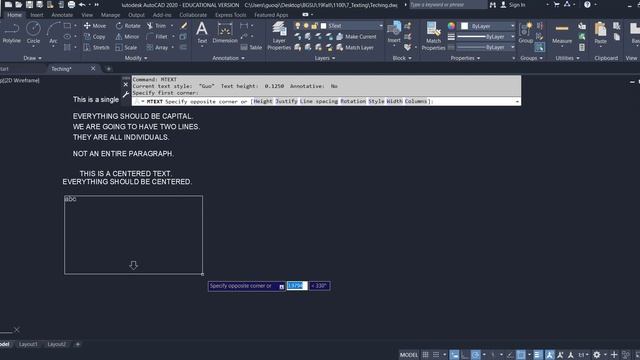640x360 pixels.
Task: Toggle grid display in status bar
Action: pyautogui.click(x=425, y=355)
